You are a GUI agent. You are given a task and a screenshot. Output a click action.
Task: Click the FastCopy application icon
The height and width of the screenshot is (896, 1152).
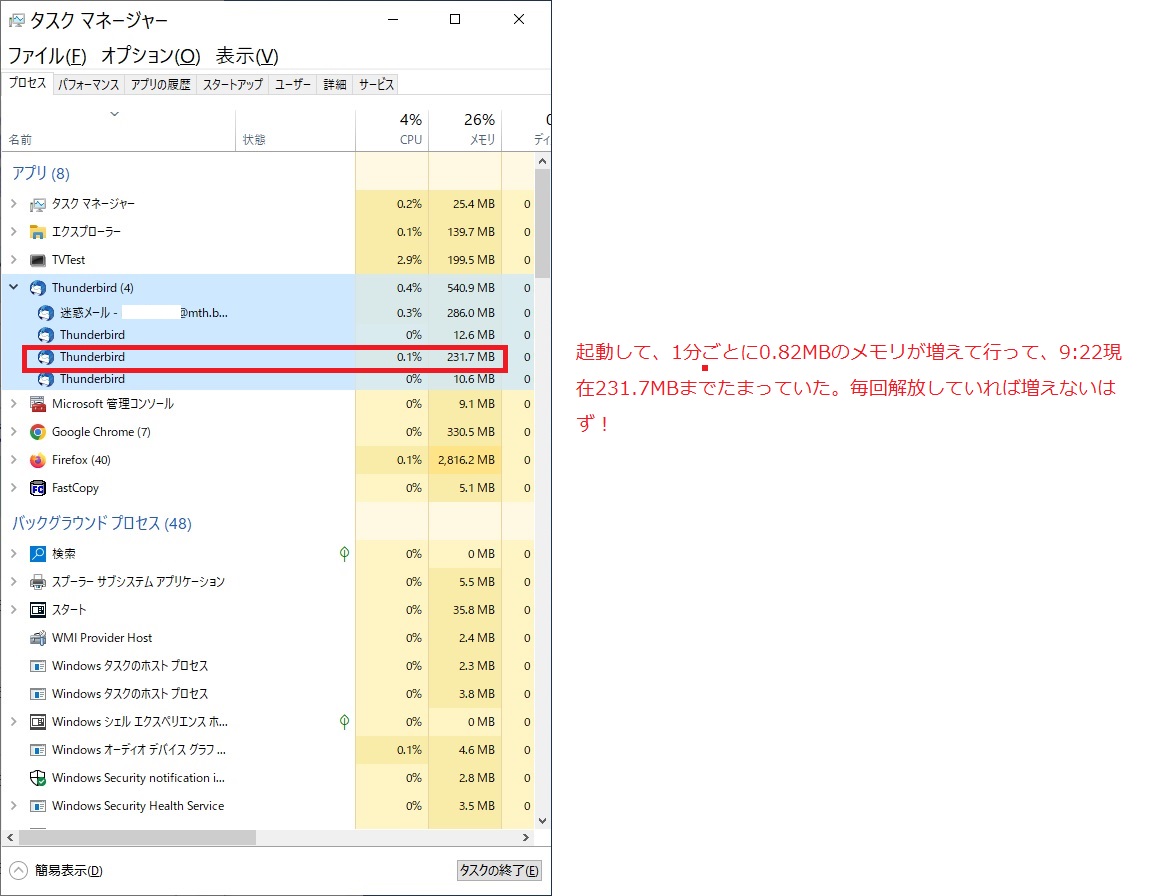click(38, 488)
